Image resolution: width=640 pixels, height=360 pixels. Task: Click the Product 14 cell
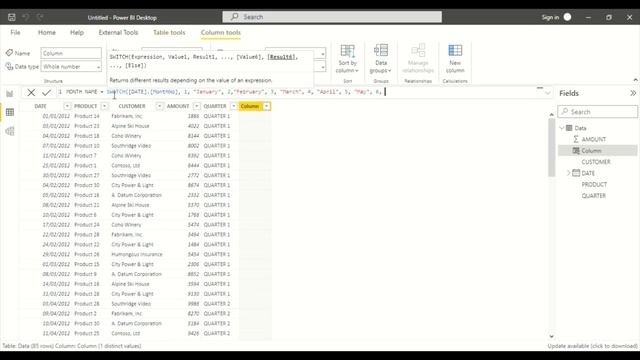click(x=87, y=116)
